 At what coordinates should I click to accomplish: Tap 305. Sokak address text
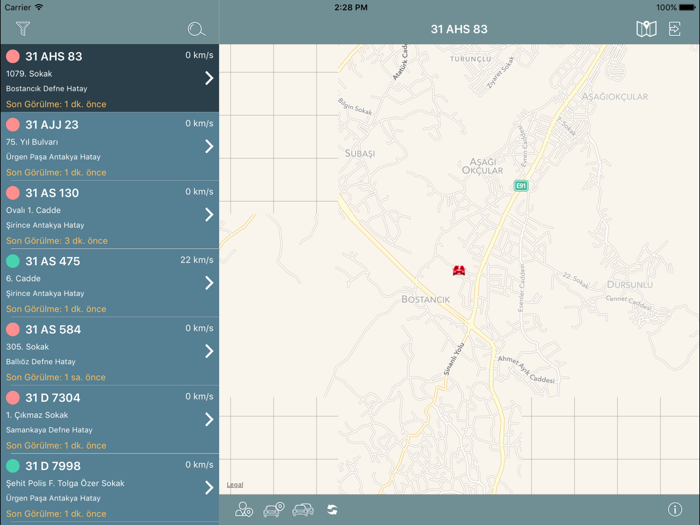point(27,347)
